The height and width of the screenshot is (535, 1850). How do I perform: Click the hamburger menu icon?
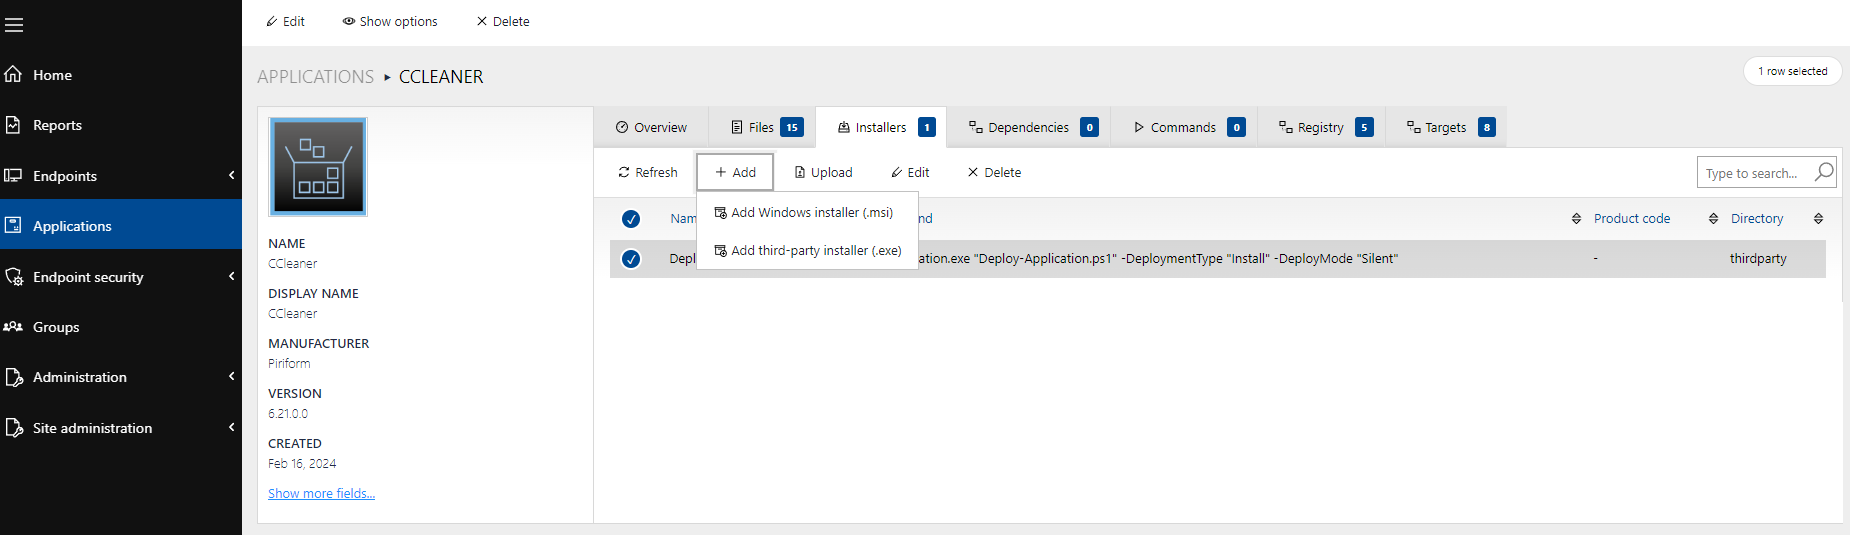click(x=14, y=25)
